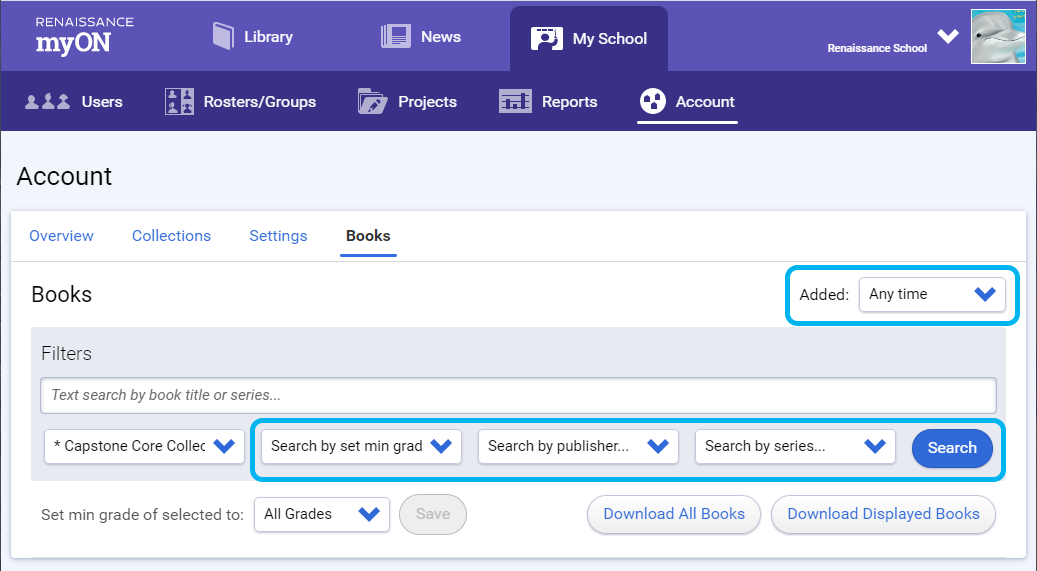Image resolution: width=1037 pixels, height=571 pixels.
Task: Open the Added Any time dropdown
Action: pyautogui.click(x=932, y=294)
